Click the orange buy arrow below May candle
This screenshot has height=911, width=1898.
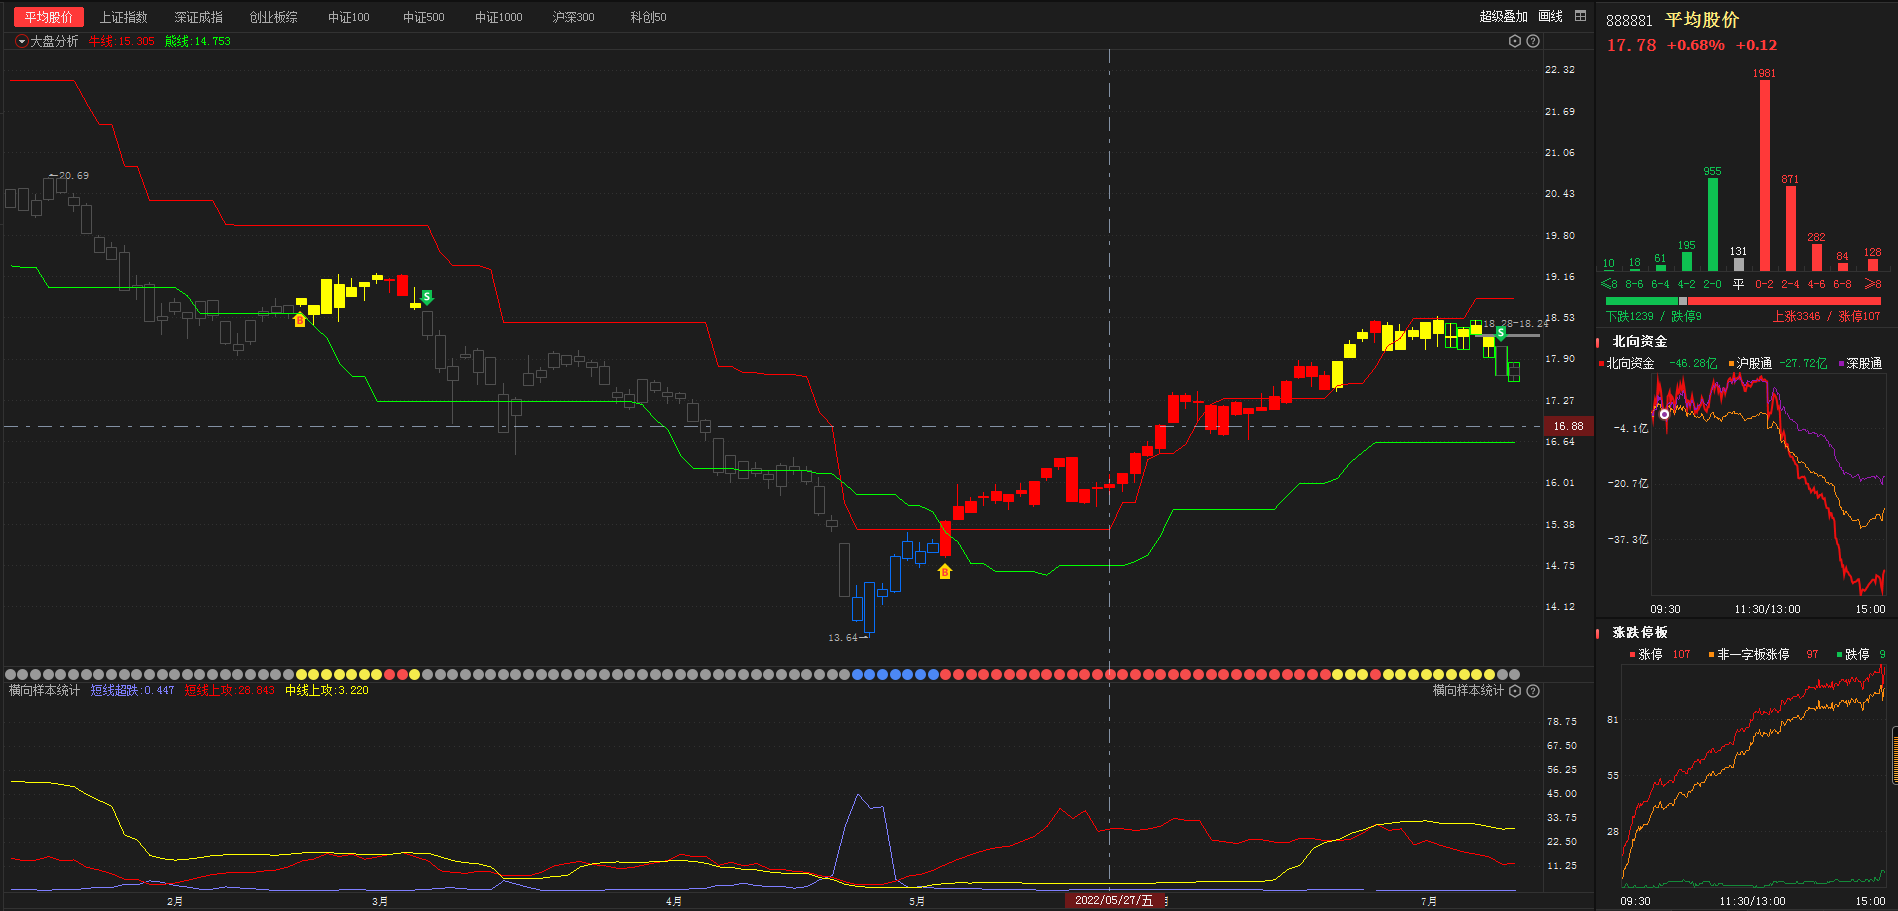tap(945, 571)
